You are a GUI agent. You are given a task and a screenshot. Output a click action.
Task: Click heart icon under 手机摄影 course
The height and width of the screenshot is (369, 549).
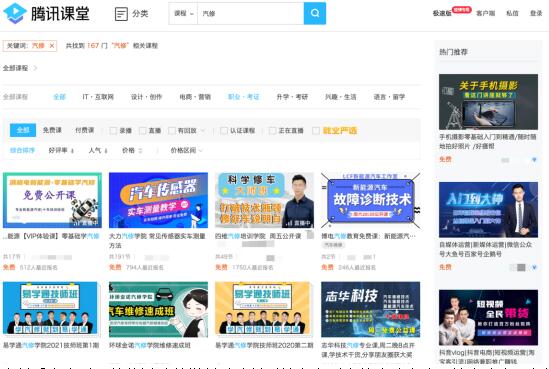pyautogui.click(x=534, y=160)
